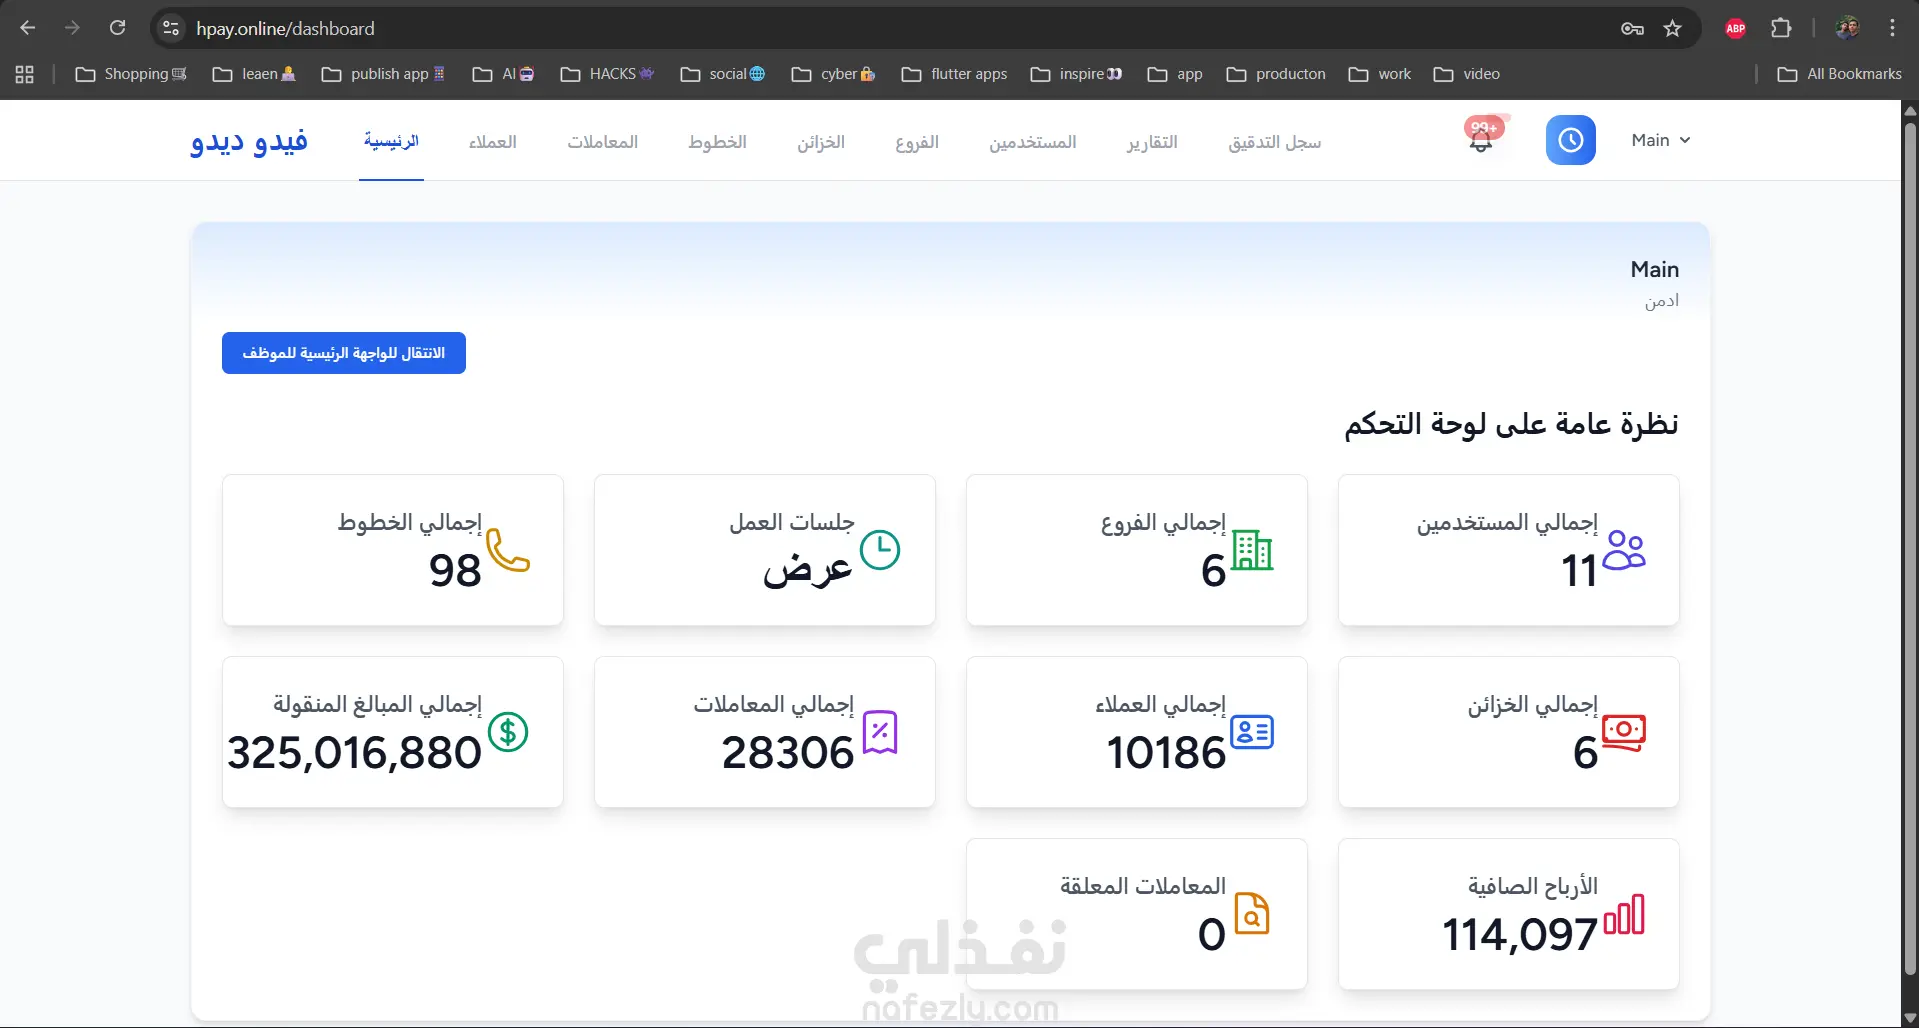Click the 28306 transactions value

(788, 753)
